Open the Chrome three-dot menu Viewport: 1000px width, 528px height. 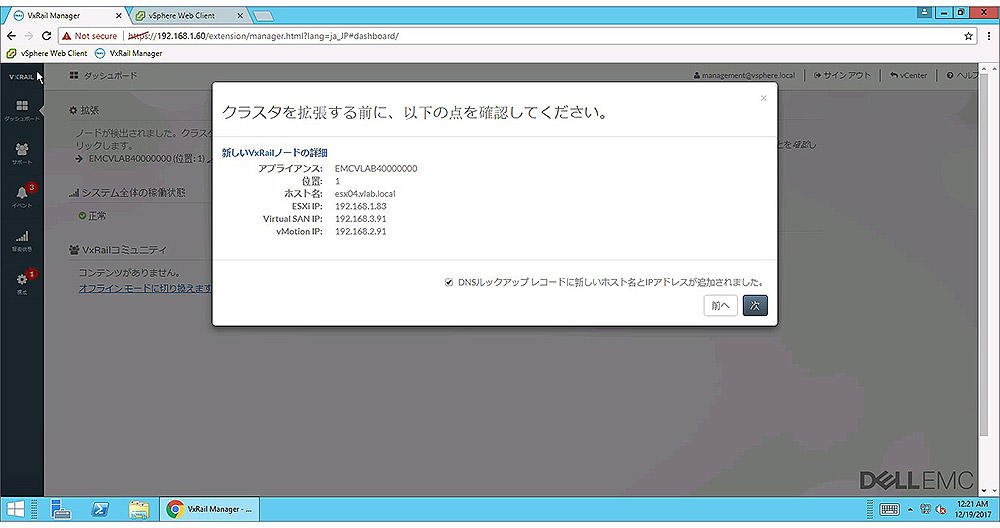[989, 36]
